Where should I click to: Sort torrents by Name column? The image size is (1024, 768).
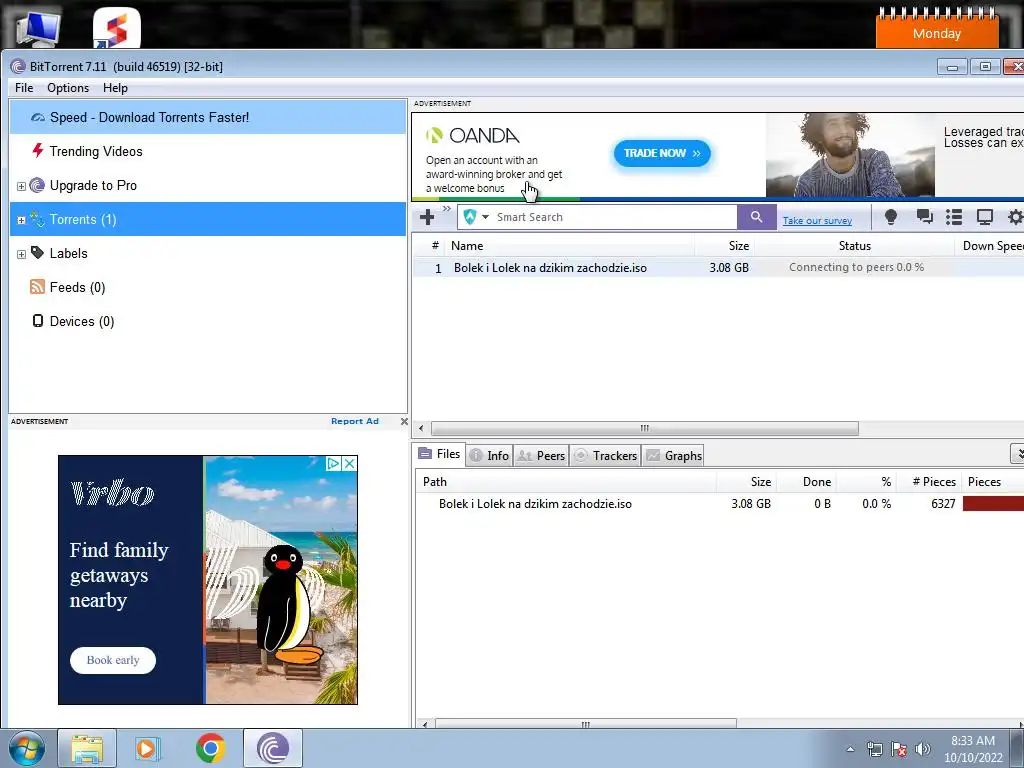point(569,246)
